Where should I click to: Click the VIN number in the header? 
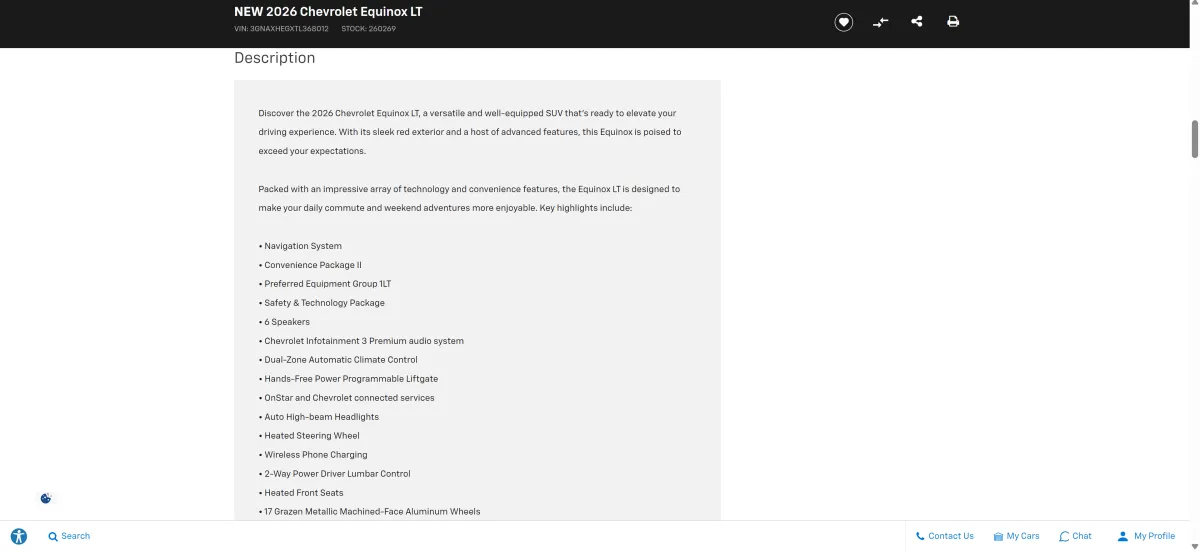click(281, 29)
